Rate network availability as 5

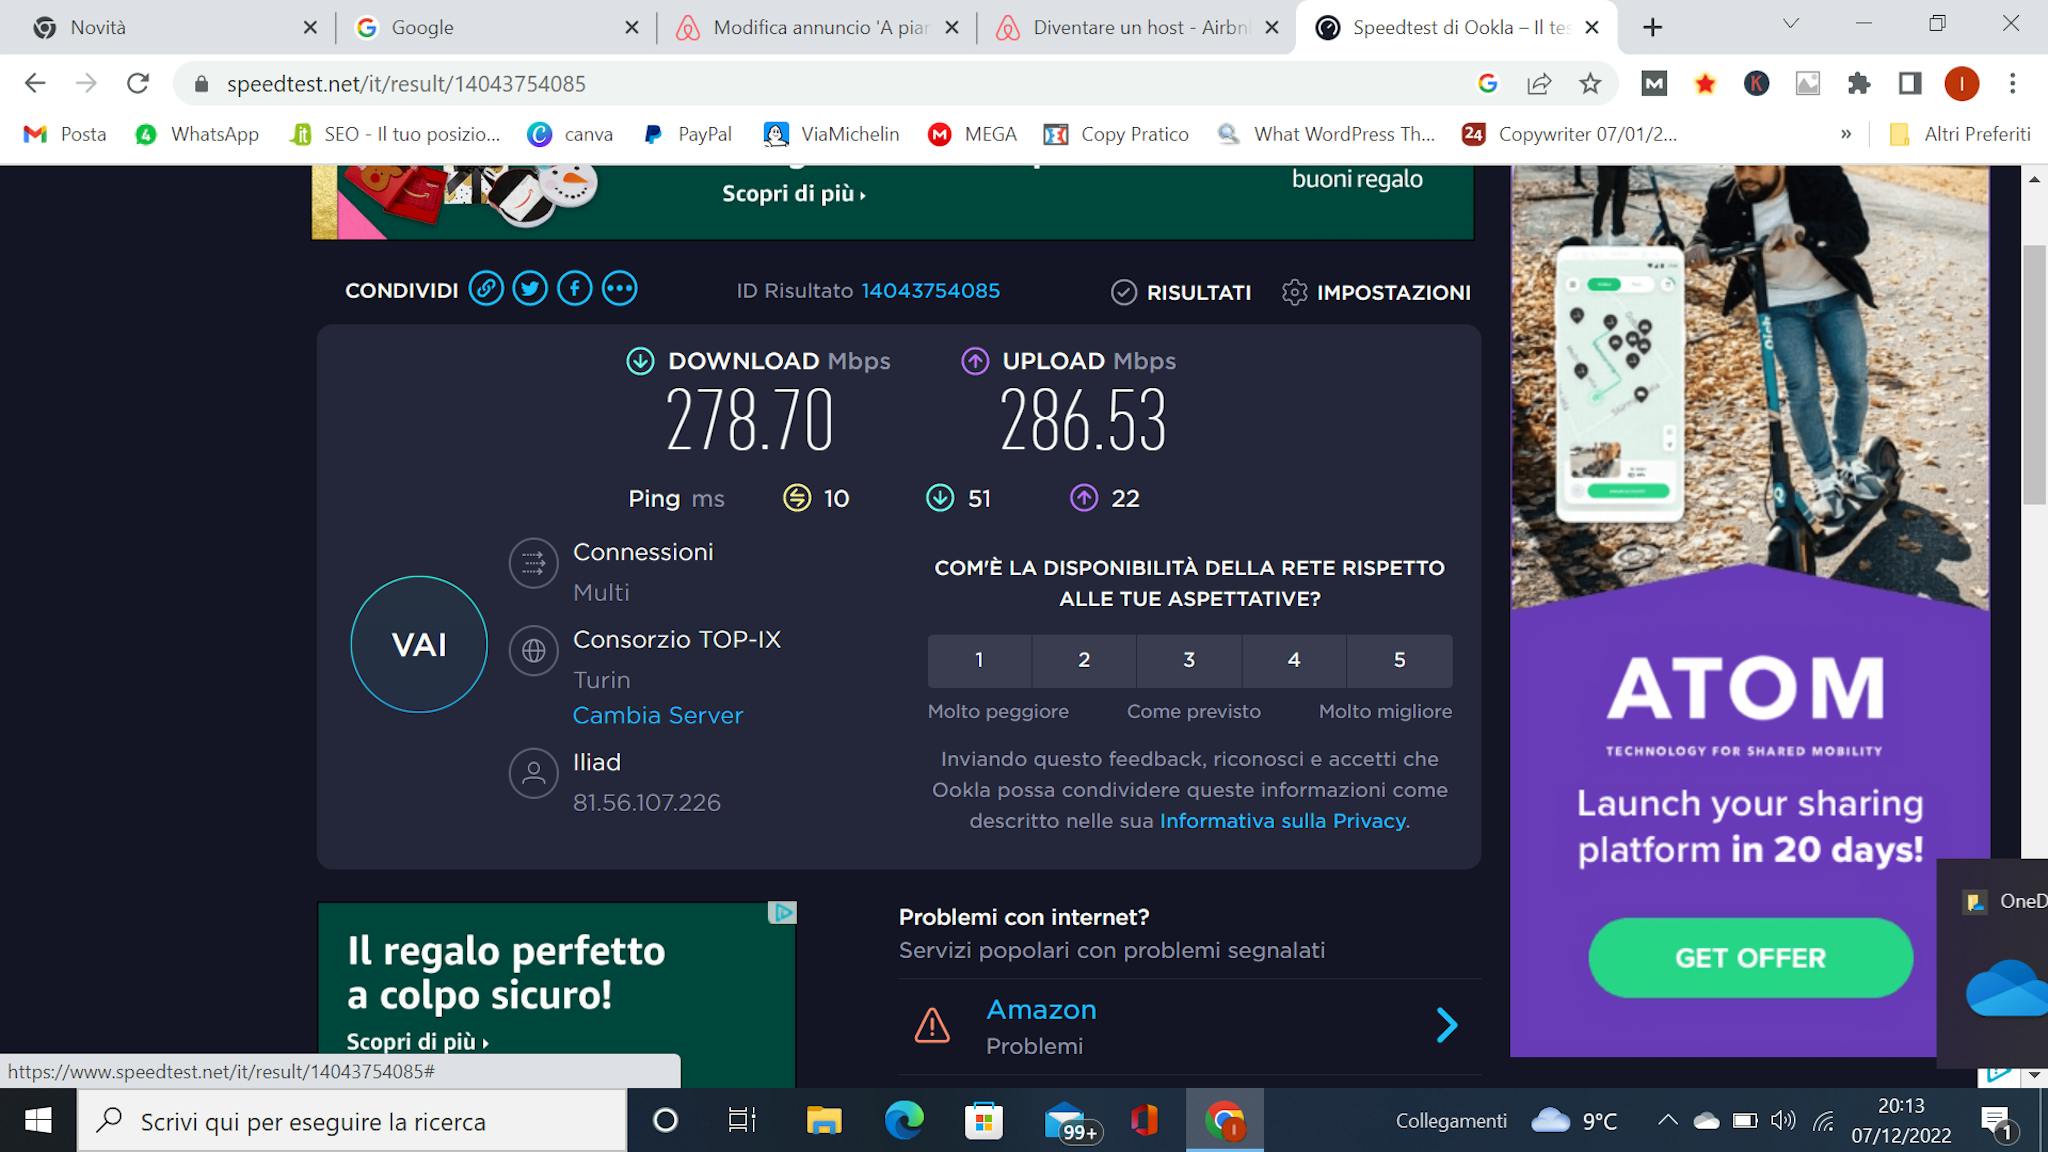[1399, 660]
